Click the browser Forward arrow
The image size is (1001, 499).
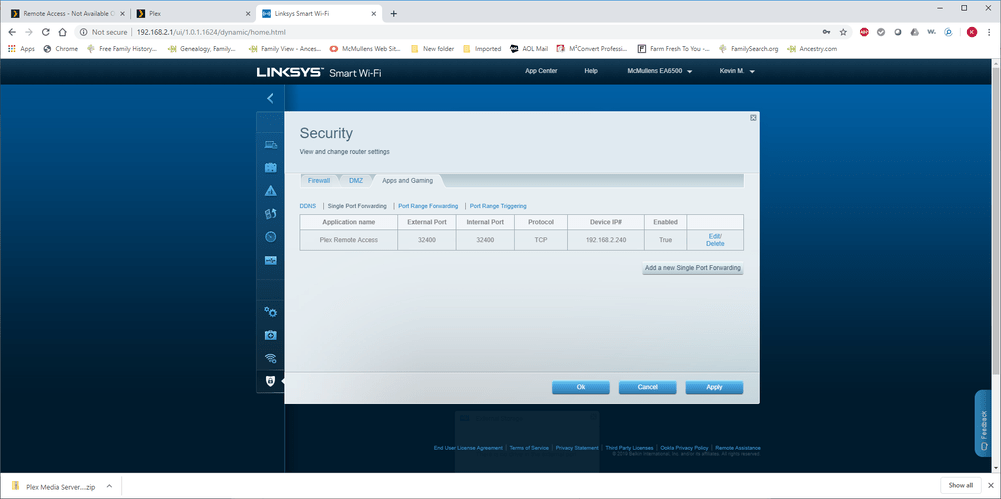(29, 32)
